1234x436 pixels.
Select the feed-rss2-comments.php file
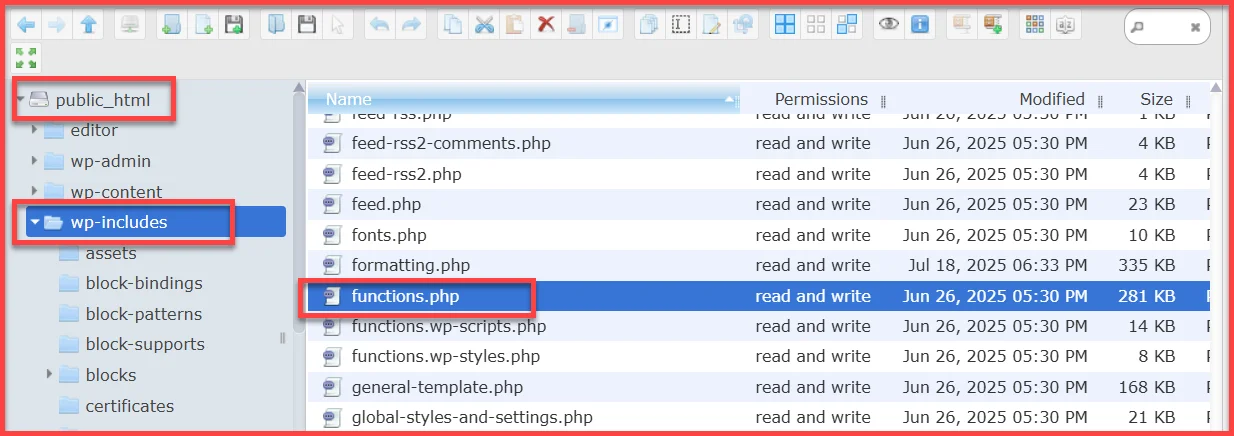(450, 143)
